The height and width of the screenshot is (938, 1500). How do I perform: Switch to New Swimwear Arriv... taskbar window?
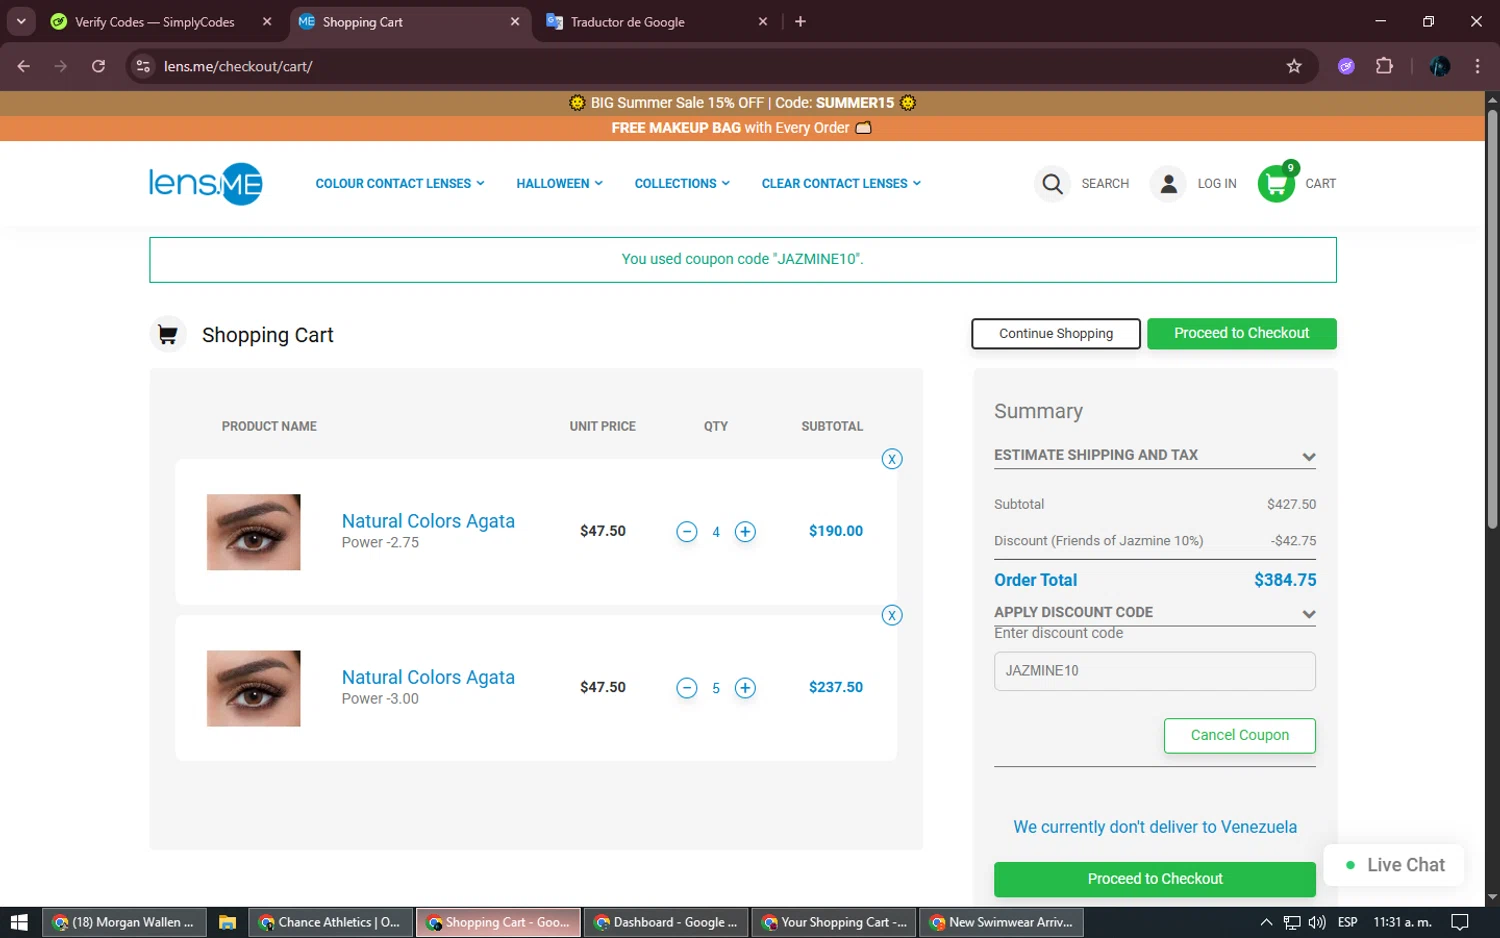pos(1001,922)
